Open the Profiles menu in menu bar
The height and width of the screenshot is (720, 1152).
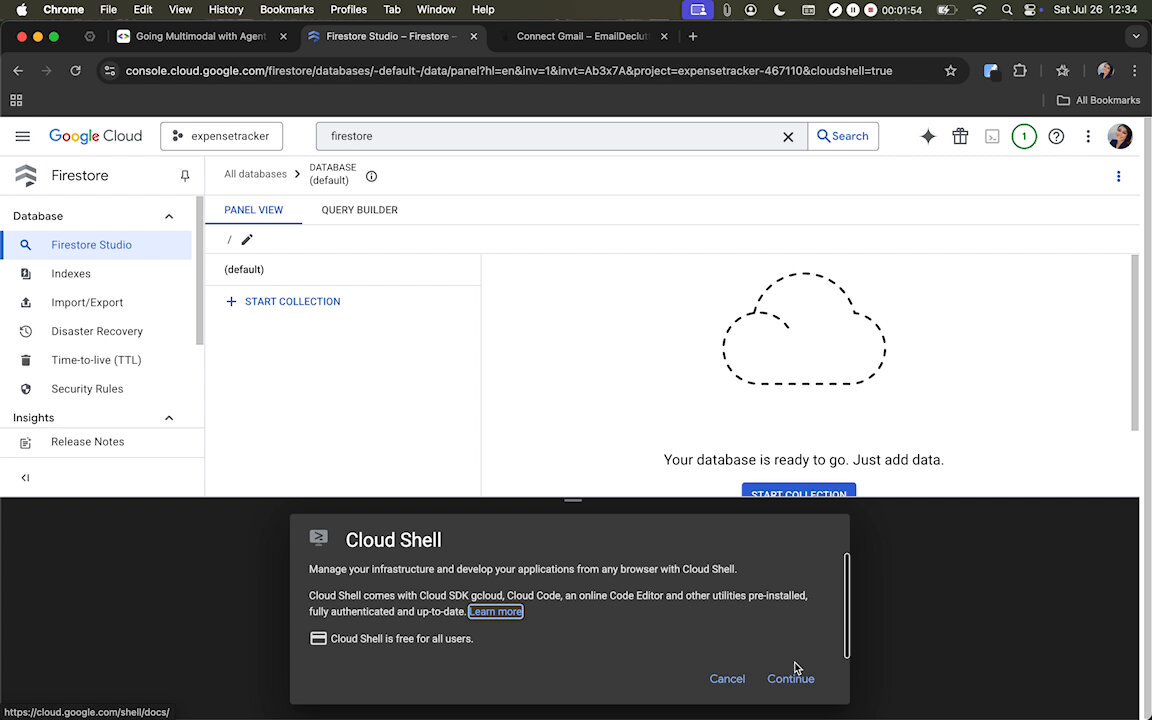pos(348,10)
